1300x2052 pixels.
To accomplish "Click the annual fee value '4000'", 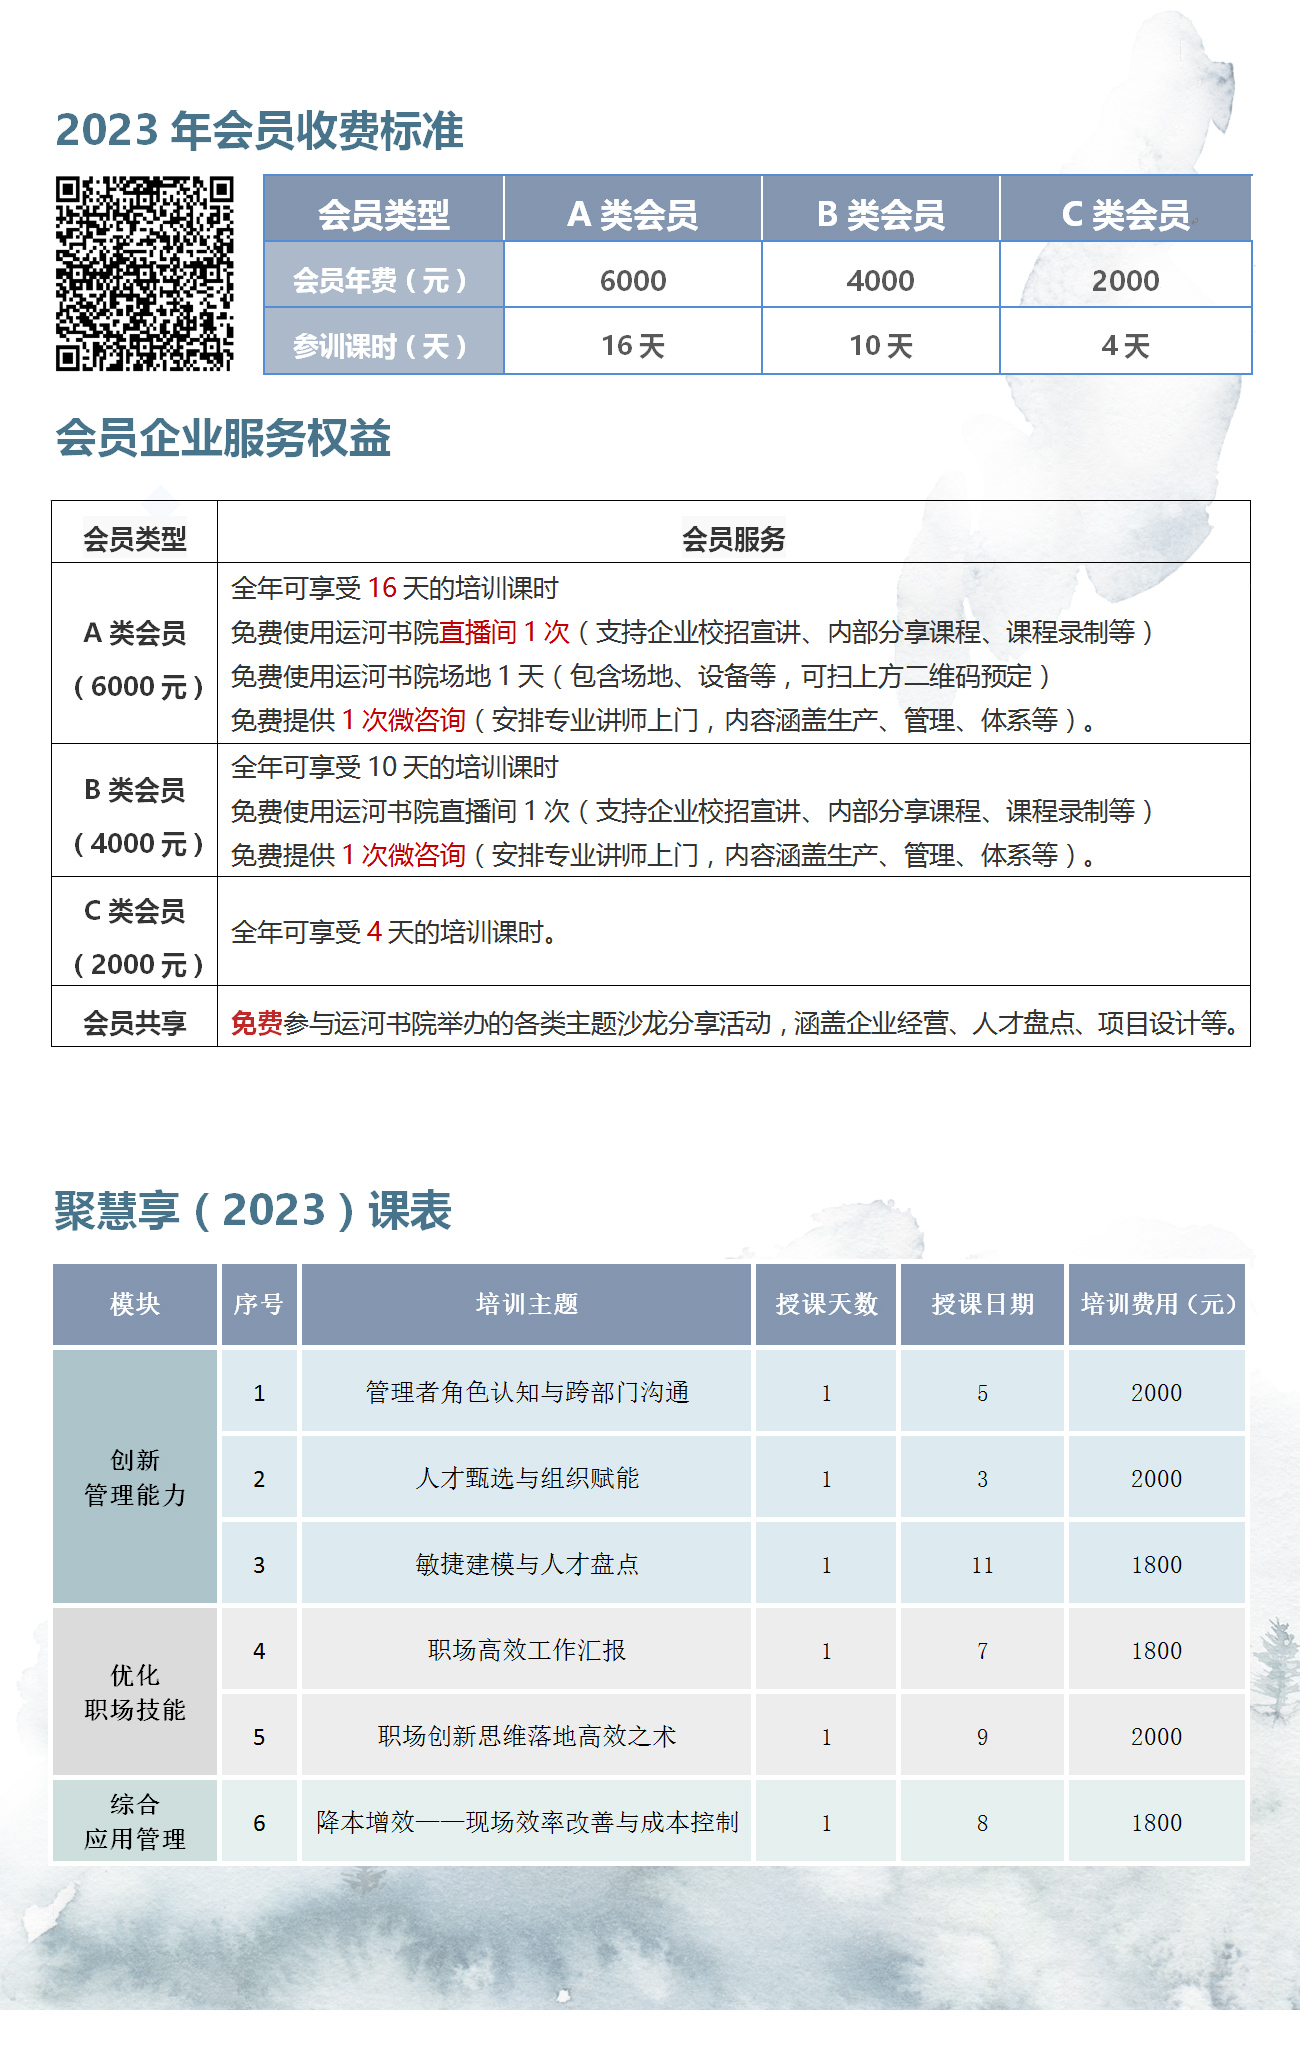I will pos(881,281).
